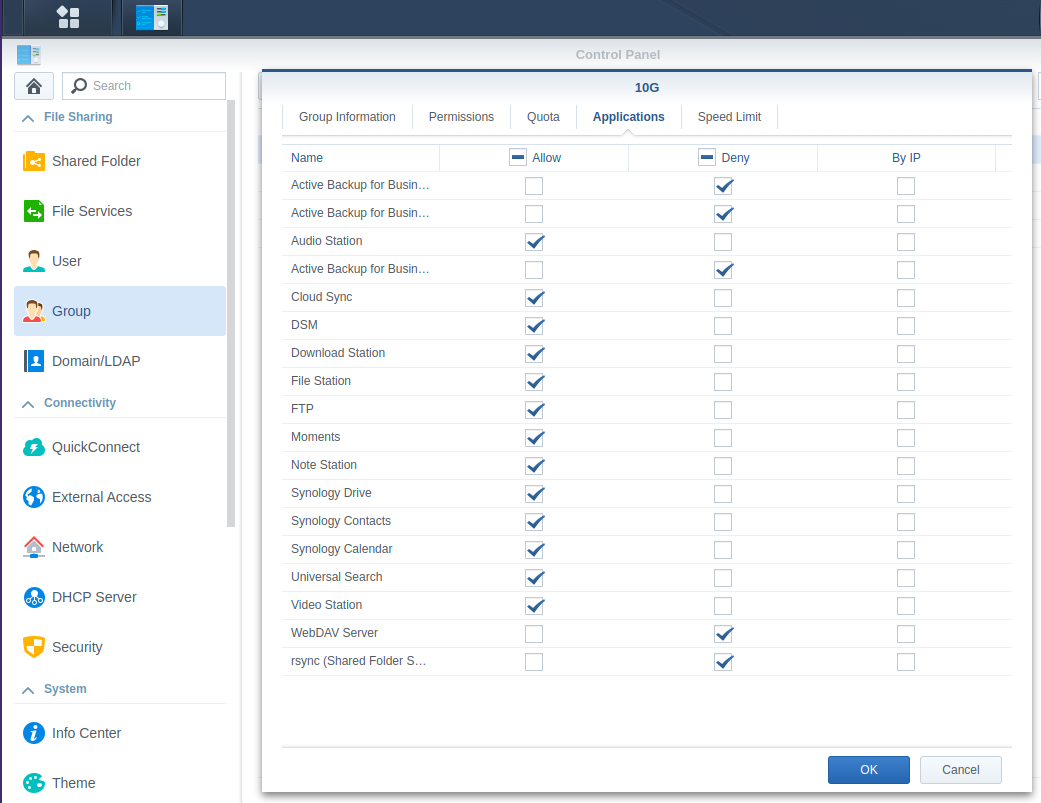Uncheck Allow for Moments
The height and width of the screenshot is (803, 1041).
tap(534, 438)
